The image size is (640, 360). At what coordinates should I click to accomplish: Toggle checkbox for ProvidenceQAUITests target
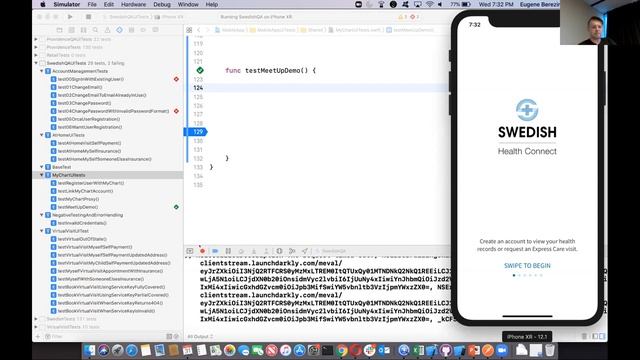[42, 39]
